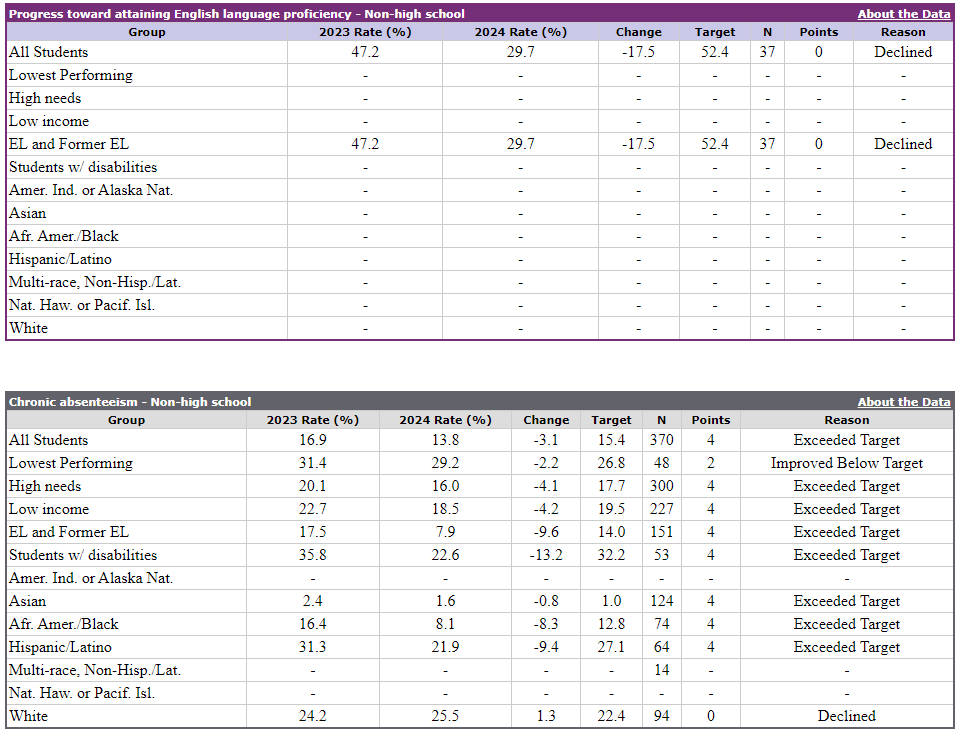Click Exceeded Target reason in the Asian row
Screen dimensions: 960x733
point(847,601)
